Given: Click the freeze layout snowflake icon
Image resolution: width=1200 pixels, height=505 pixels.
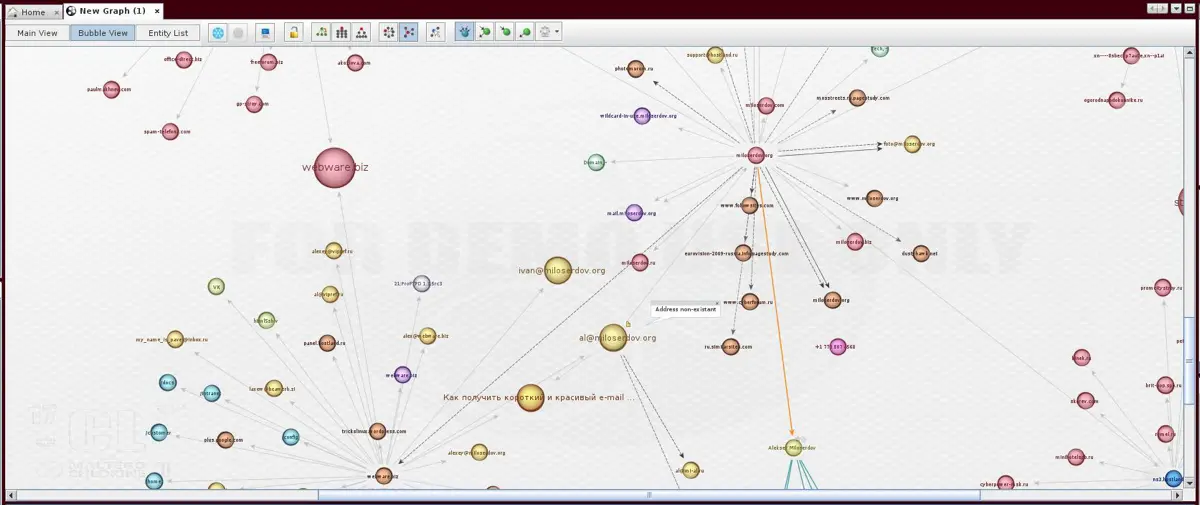Looking at the screenshot, I should (x=217, y=33).
